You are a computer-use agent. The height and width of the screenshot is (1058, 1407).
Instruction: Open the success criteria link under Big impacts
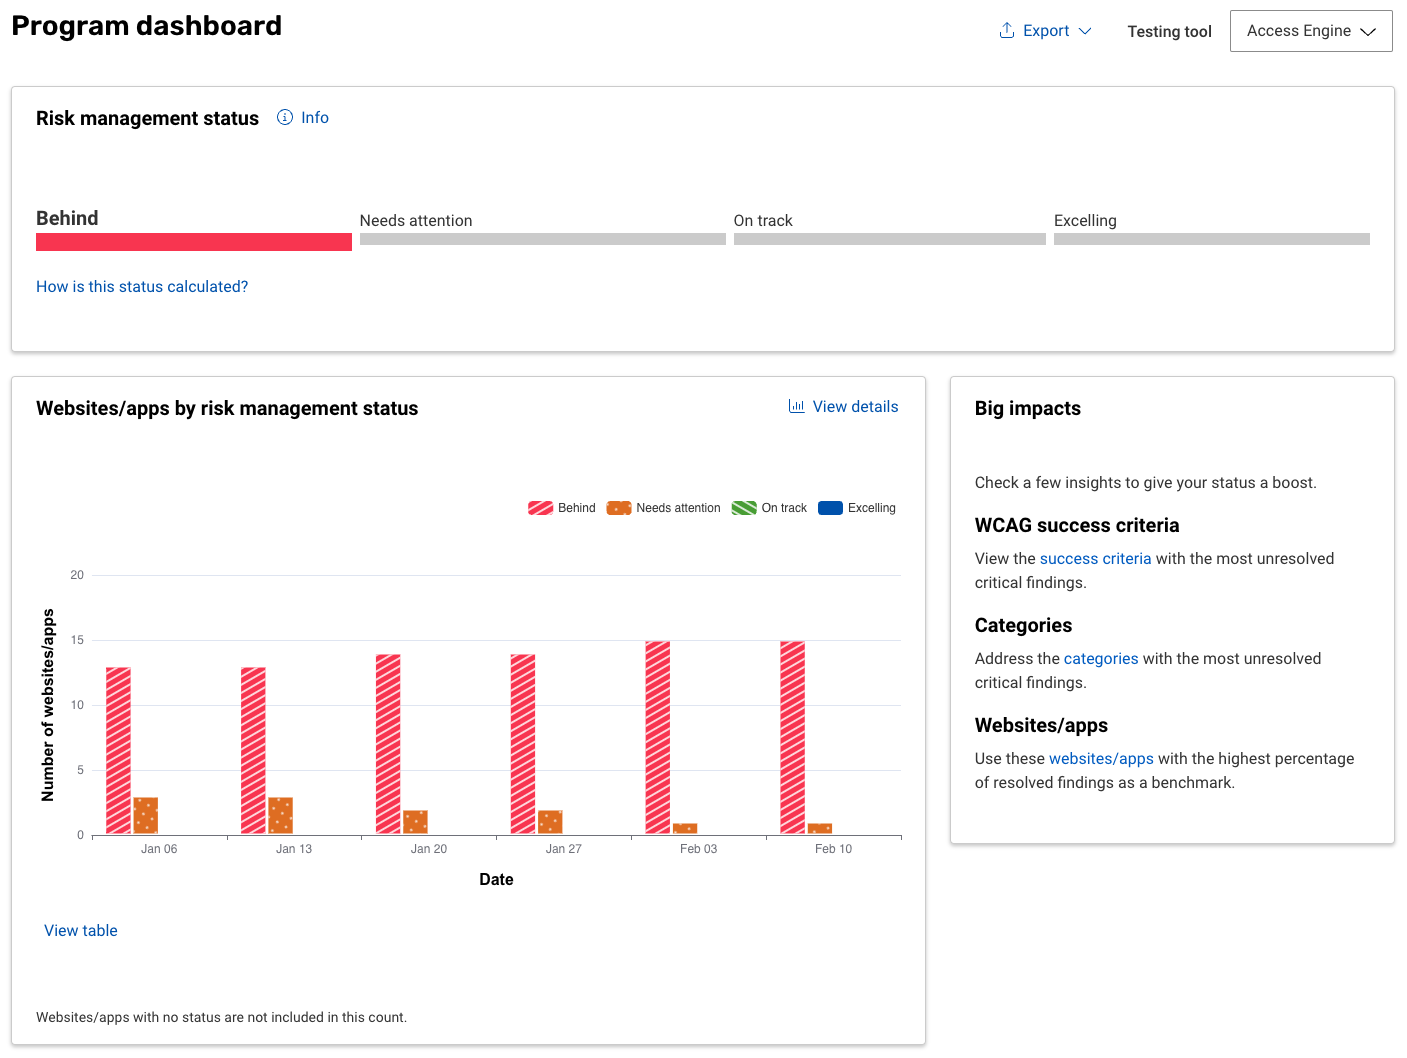[1096, 558]
